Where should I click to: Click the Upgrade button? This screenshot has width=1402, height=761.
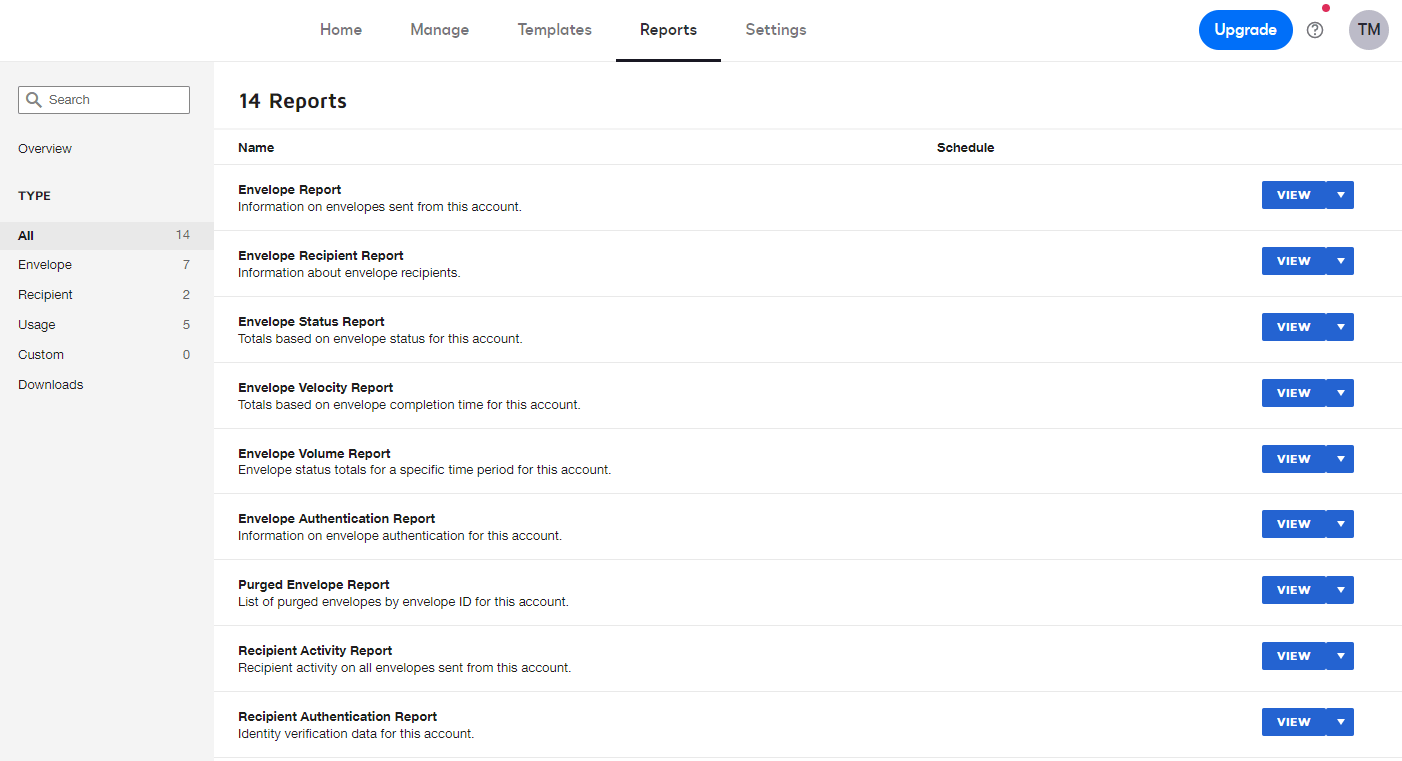[x=1245, y=30]
